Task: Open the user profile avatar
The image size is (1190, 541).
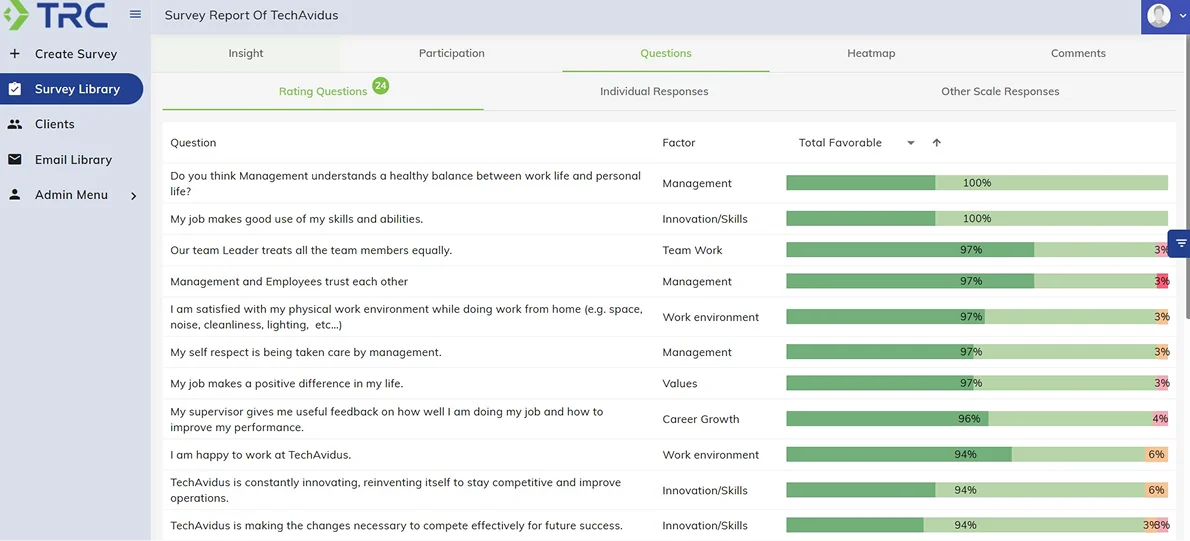Action: [1159, 15]
